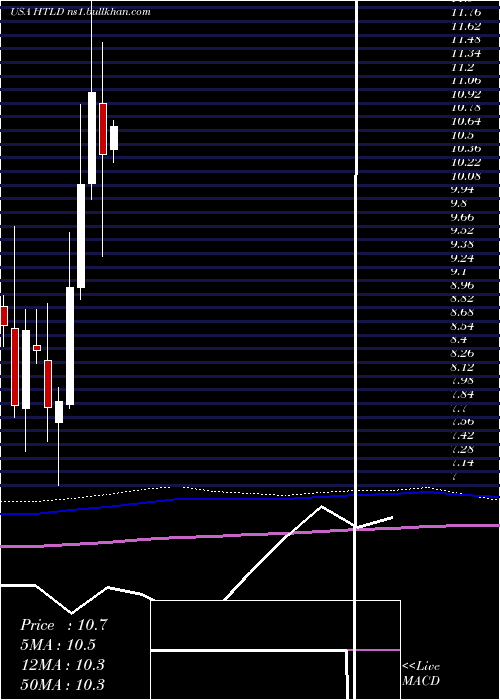The height and width of the screenshot is (700, 500).
Task: Click the 8.82 price axis label
Action: coord(462,299)
